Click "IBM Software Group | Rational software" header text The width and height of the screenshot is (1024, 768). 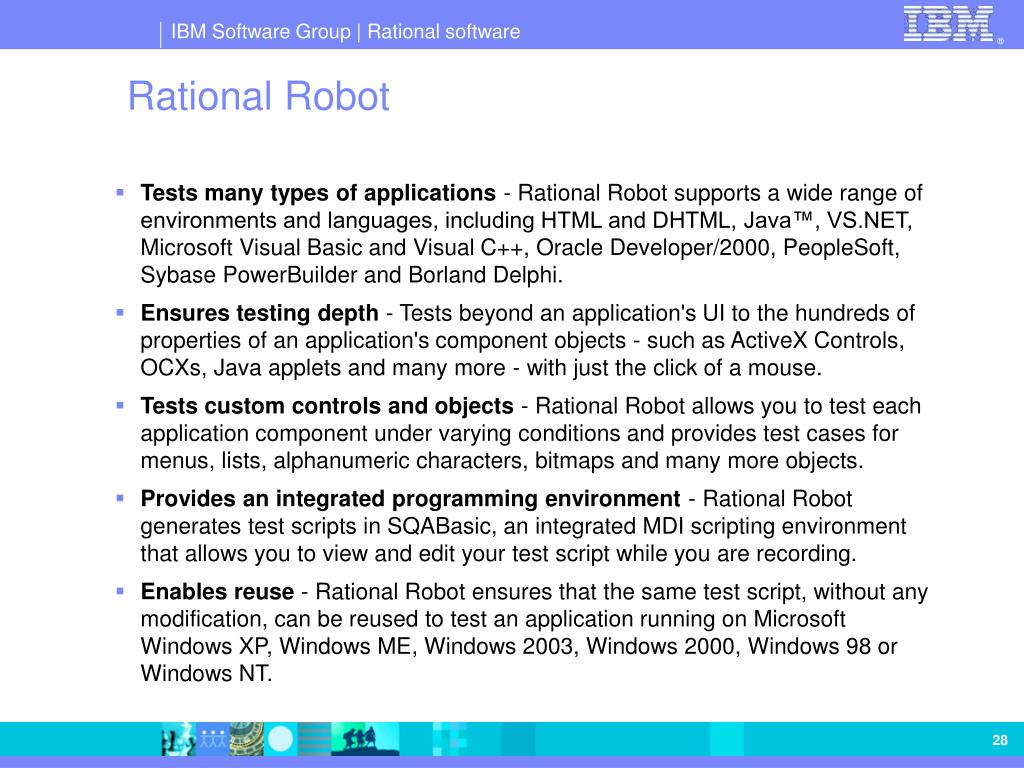point(345,31)
